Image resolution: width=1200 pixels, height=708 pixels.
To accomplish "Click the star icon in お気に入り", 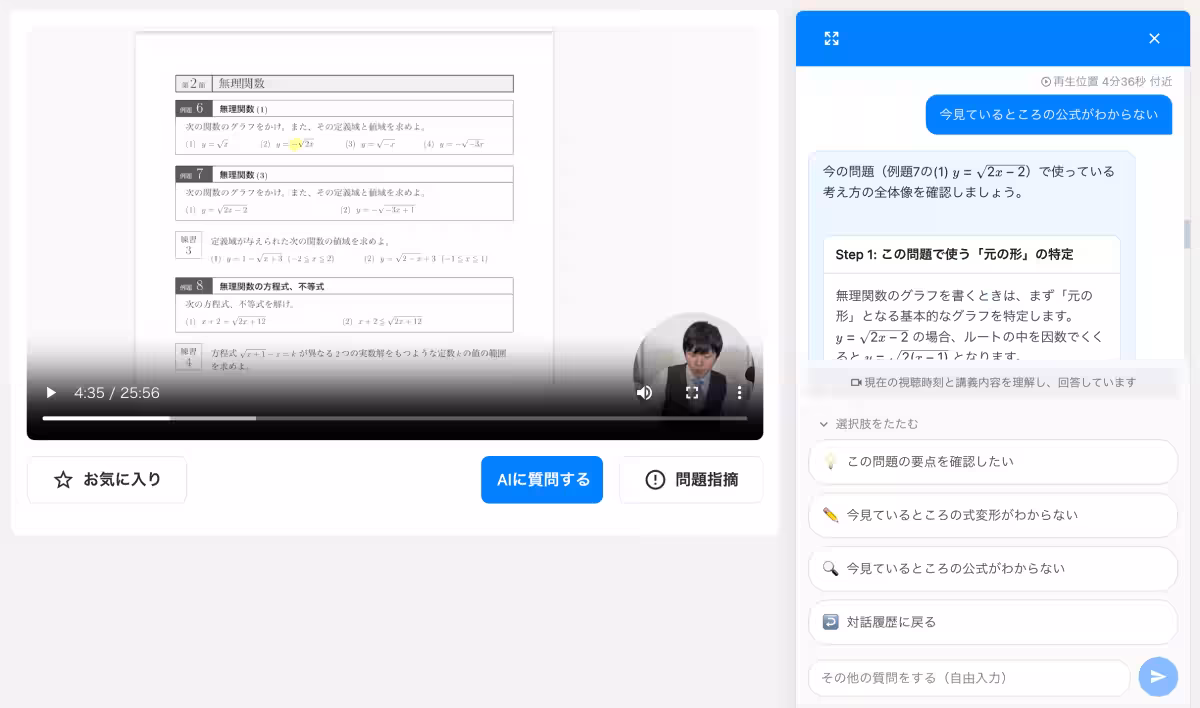I will (63, 480).
